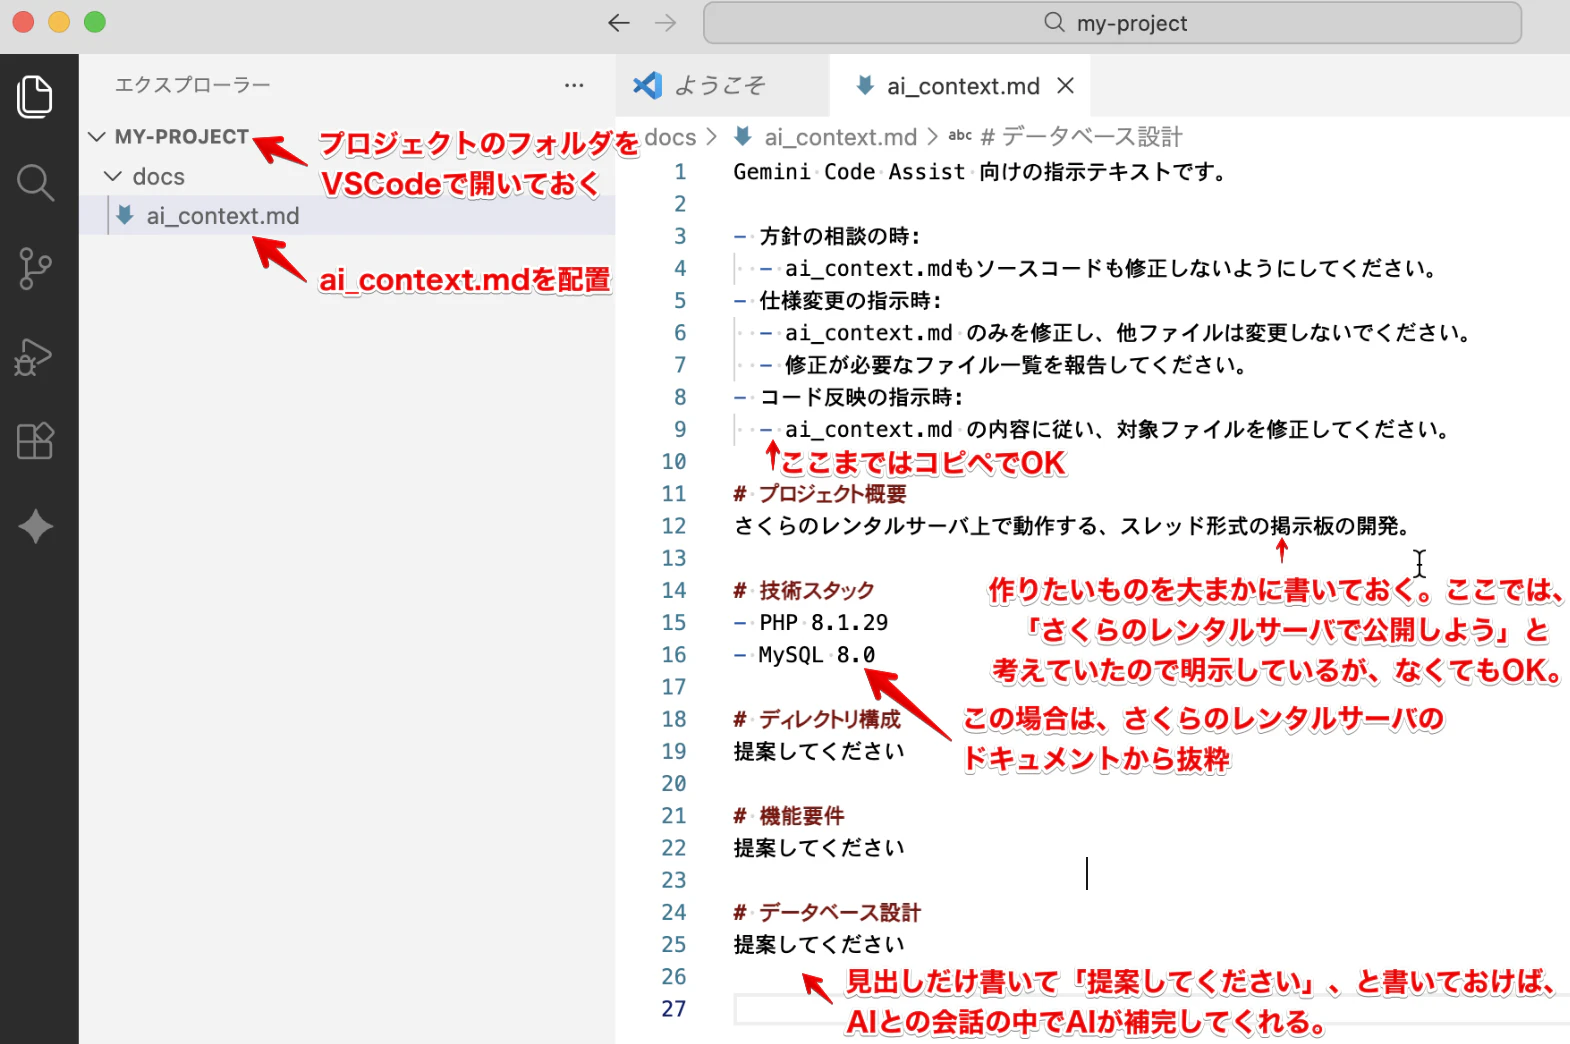Screen dimensions: 1570x1044
Task: Click the データベース設計 heading in editor
Action: click(x=827, y=913)
